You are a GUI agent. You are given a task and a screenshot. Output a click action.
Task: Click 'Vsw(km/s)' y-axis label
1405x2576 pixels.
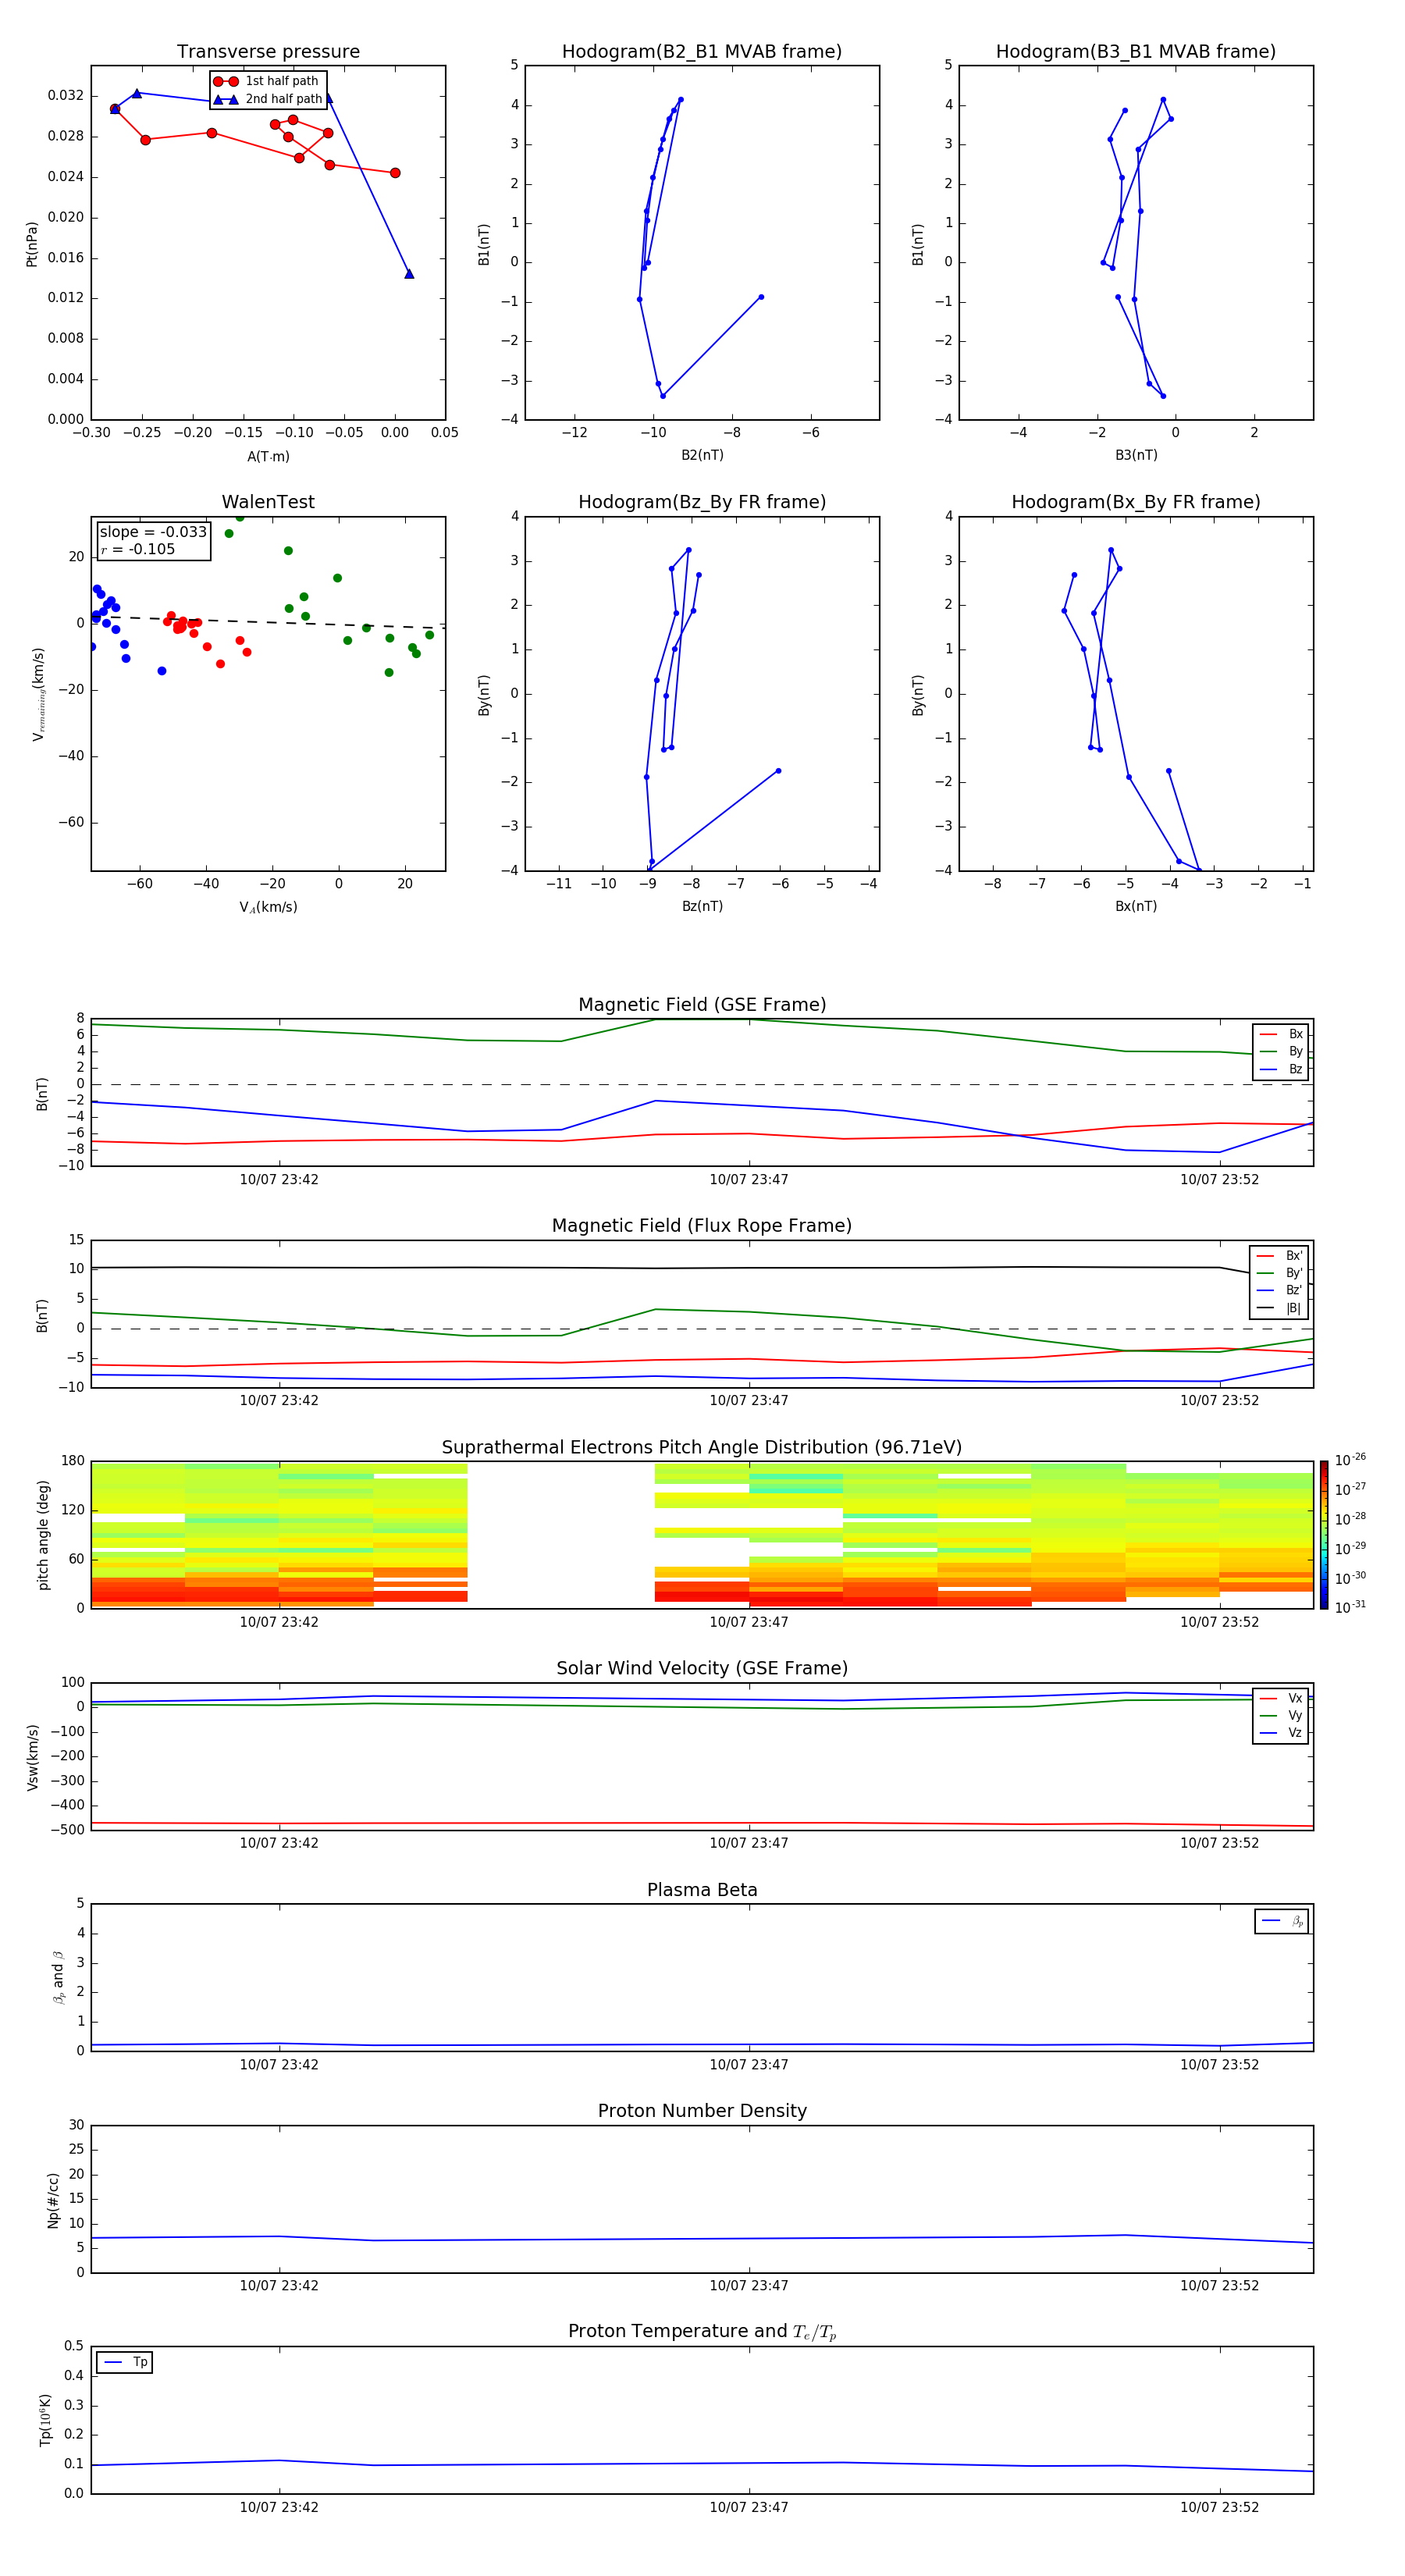tap(32, 1757)
